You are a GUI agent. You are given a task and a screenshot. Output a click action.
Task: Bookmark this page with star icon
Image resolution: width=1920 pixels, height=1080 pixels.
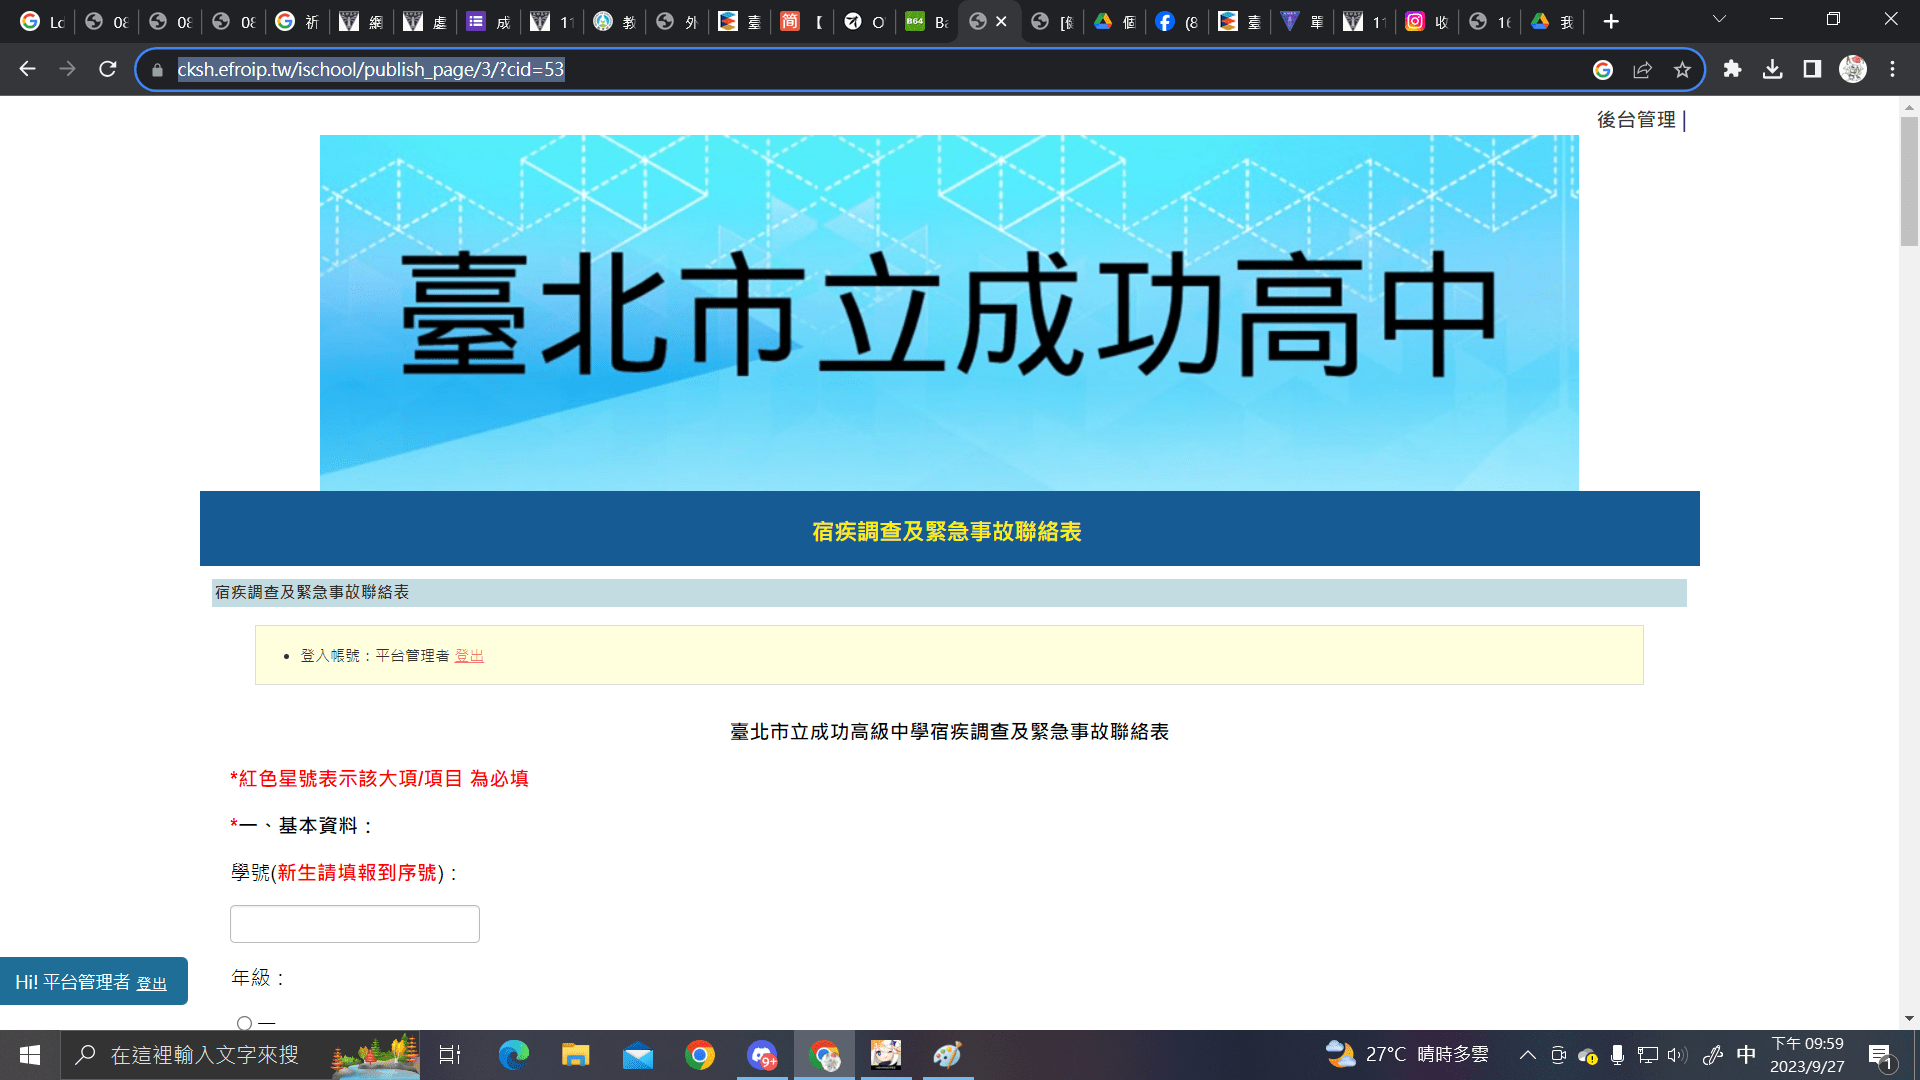1682,69
